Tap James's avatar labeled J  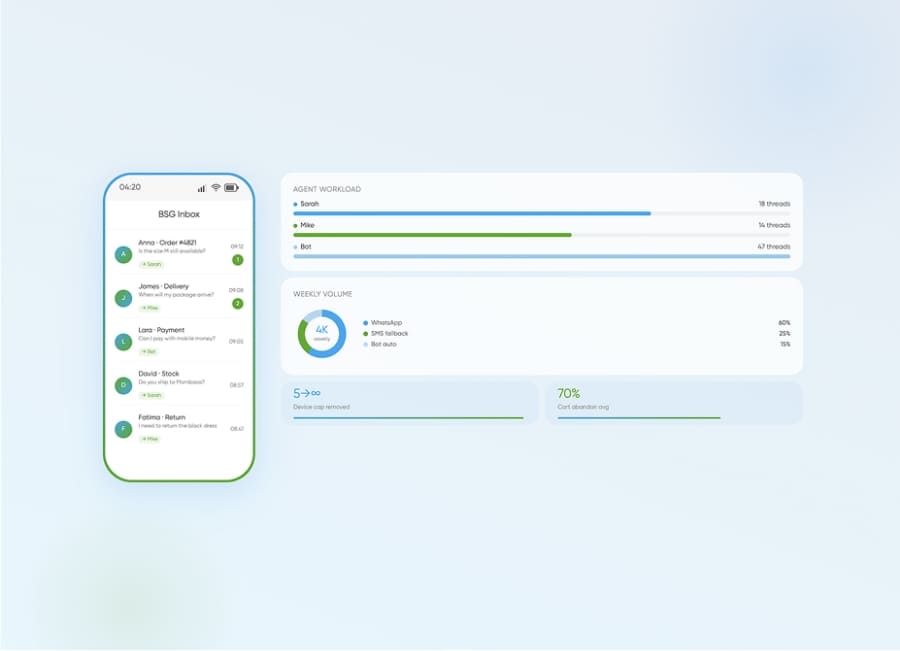pyautogui.click(x=123, y=298)
